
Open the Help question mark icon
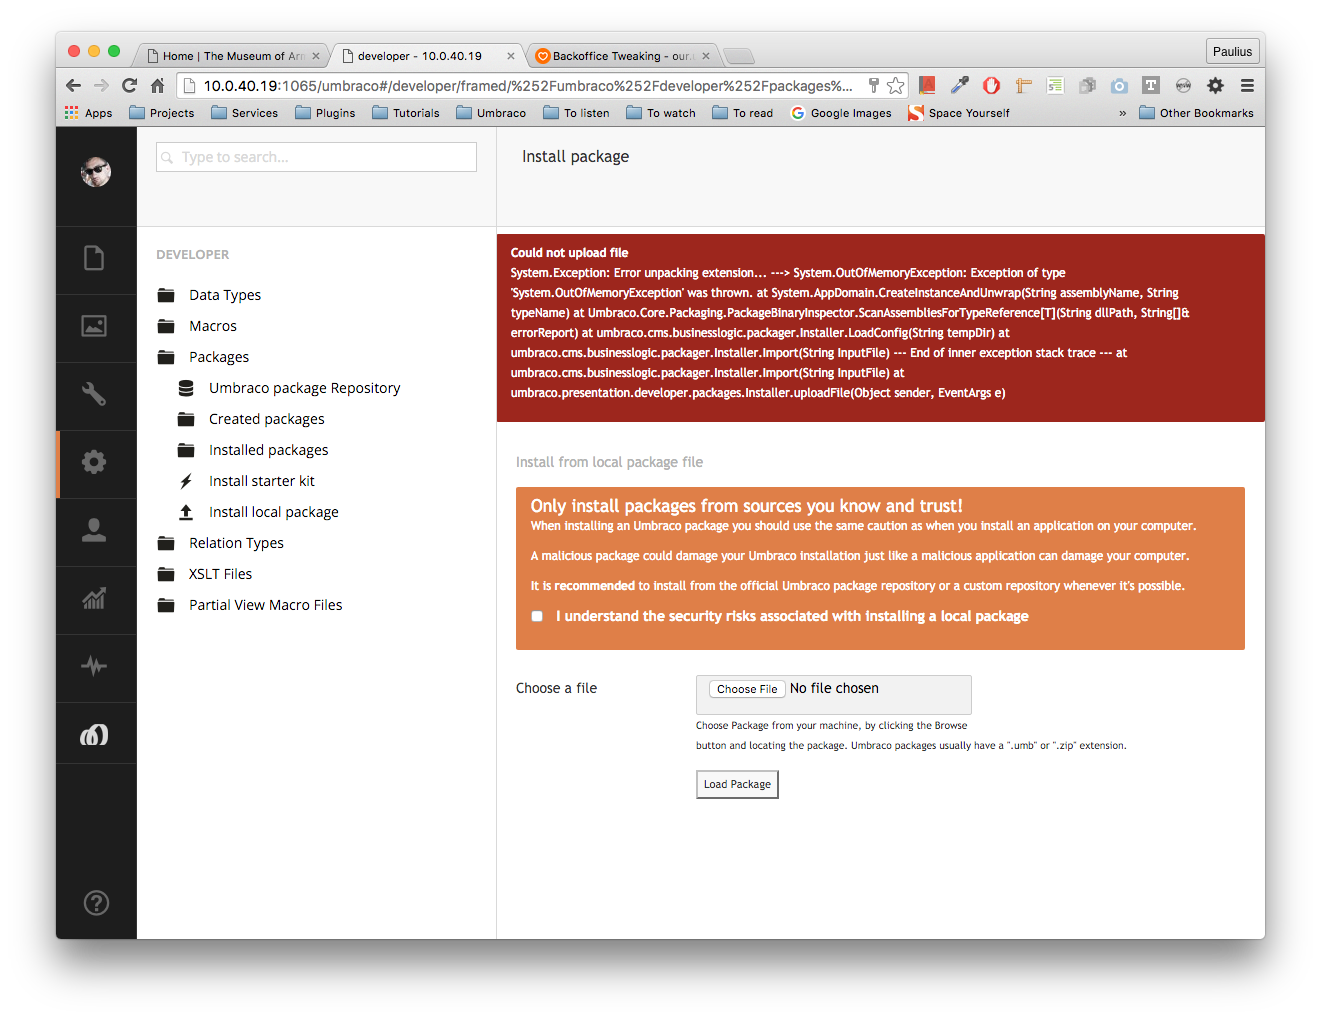point(96,903)
